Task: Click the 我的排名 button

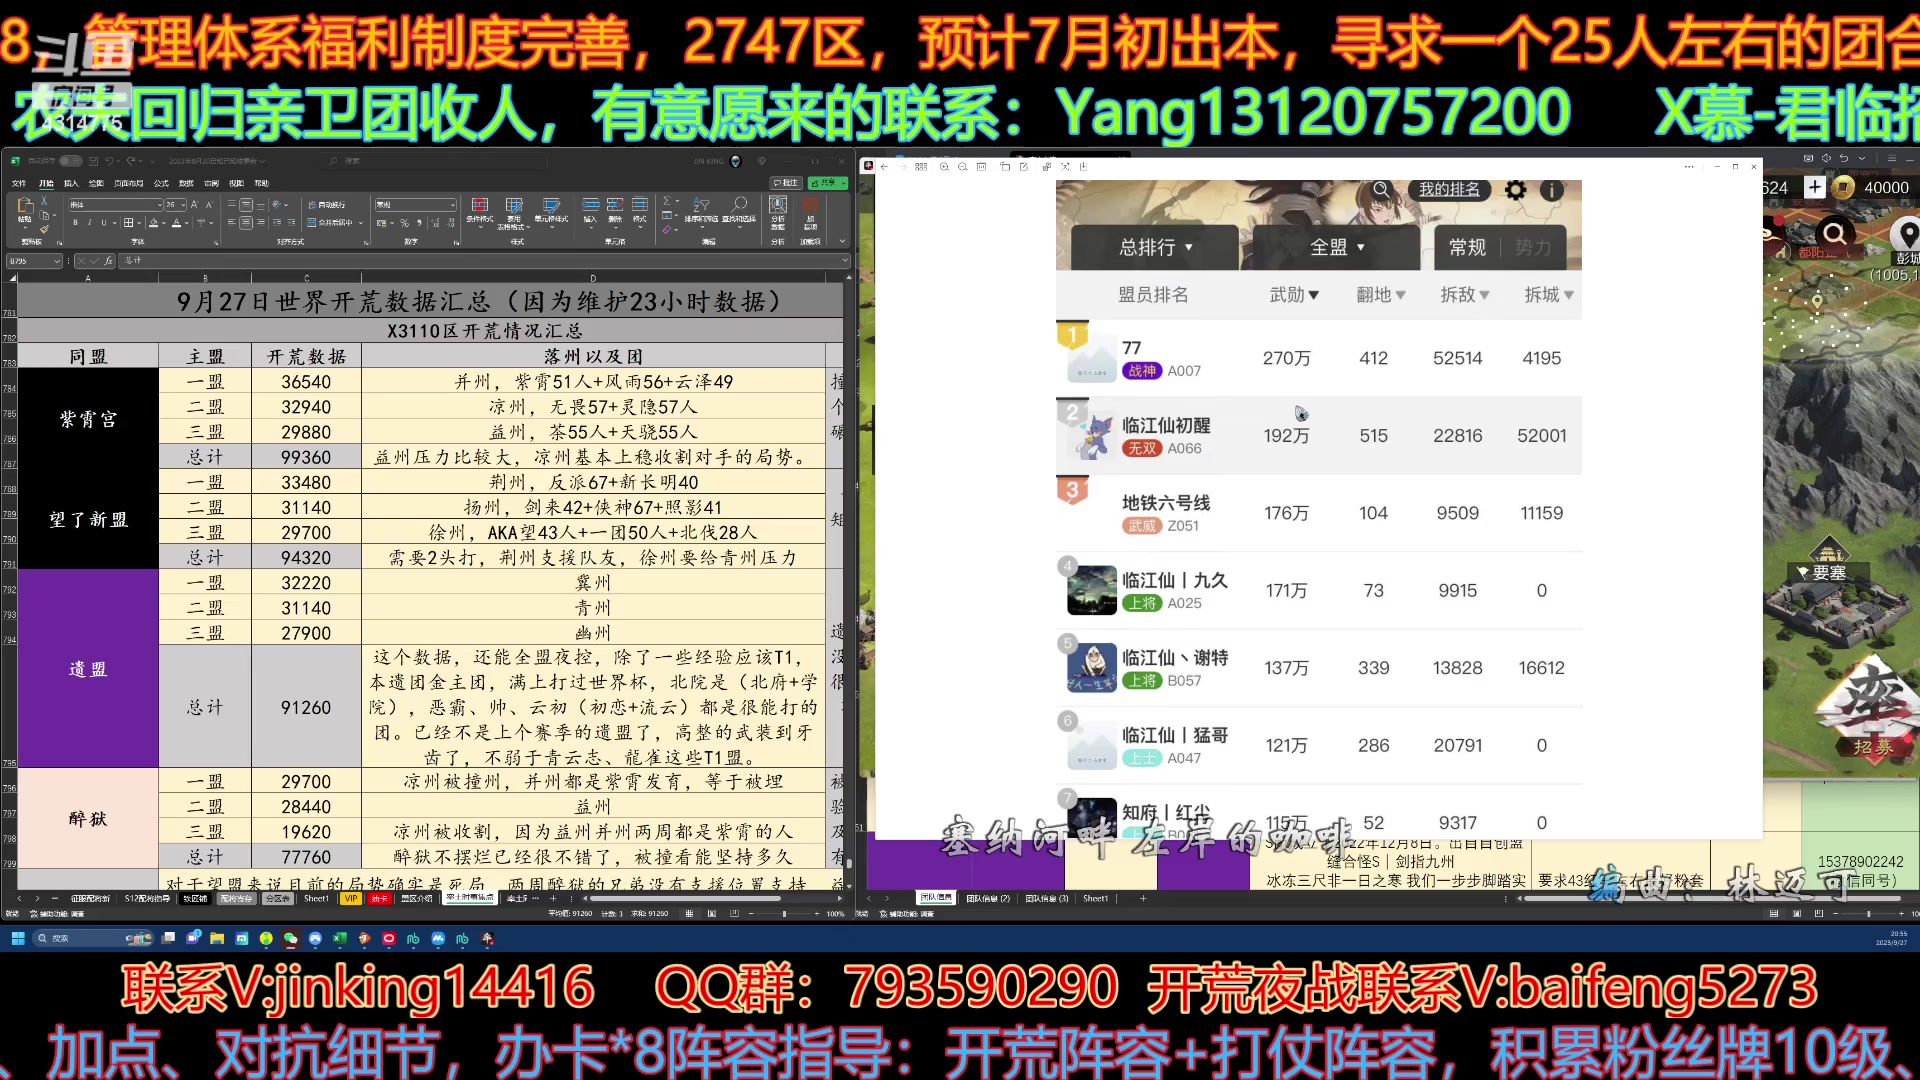Action: (x=1449, y=190)
